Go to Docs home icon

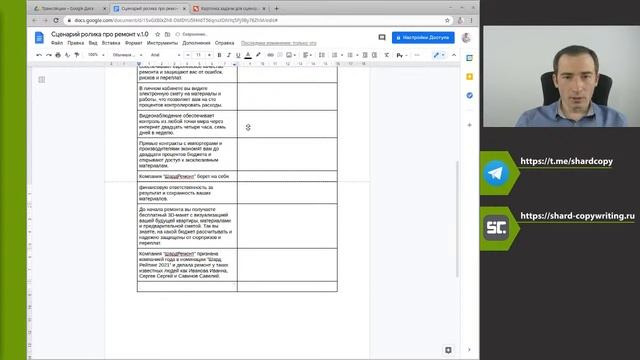(x=39, y=38)
